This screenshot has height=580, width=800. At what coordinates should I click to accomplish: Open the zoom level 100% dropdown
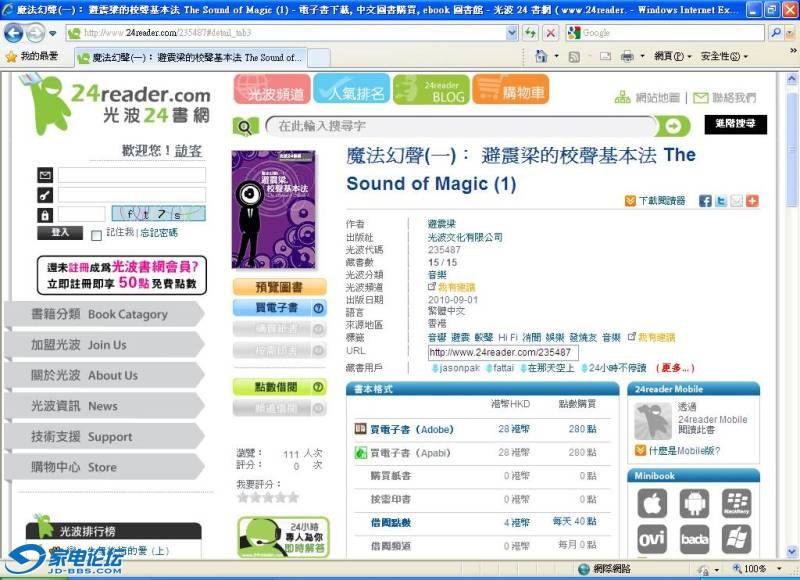779,568
